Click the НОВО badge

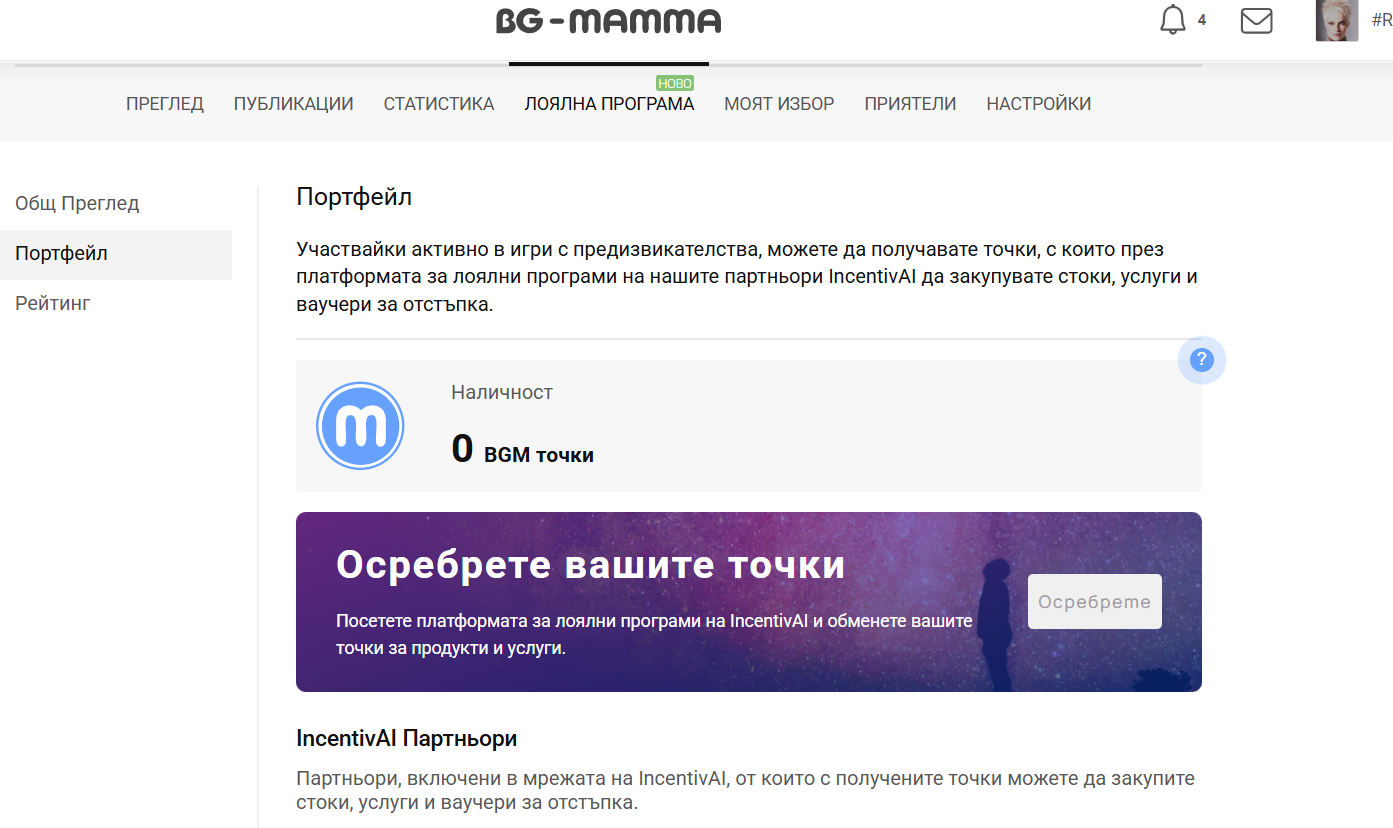(x=675, y=84)
